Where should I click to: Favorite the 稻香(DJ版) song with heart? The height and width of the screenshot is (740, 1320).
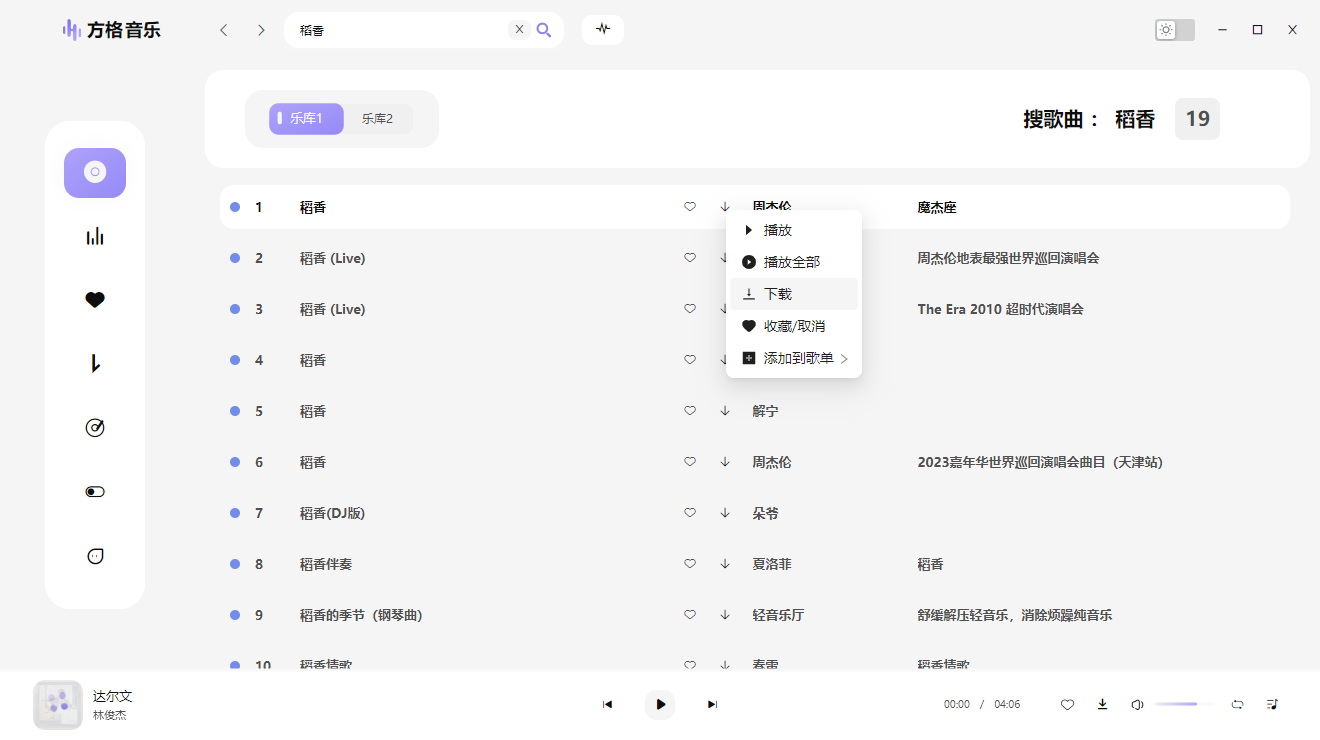(x=689, y=513)
